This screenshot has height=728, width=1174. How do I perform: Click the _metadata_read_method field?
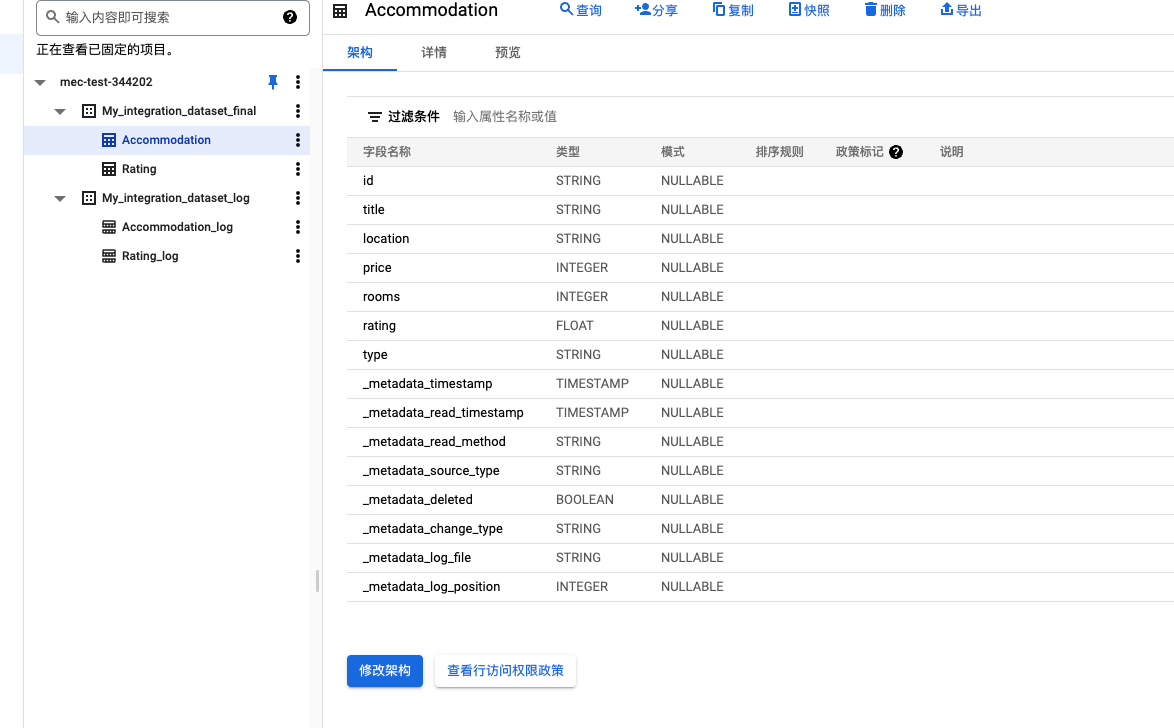point(434,442)
